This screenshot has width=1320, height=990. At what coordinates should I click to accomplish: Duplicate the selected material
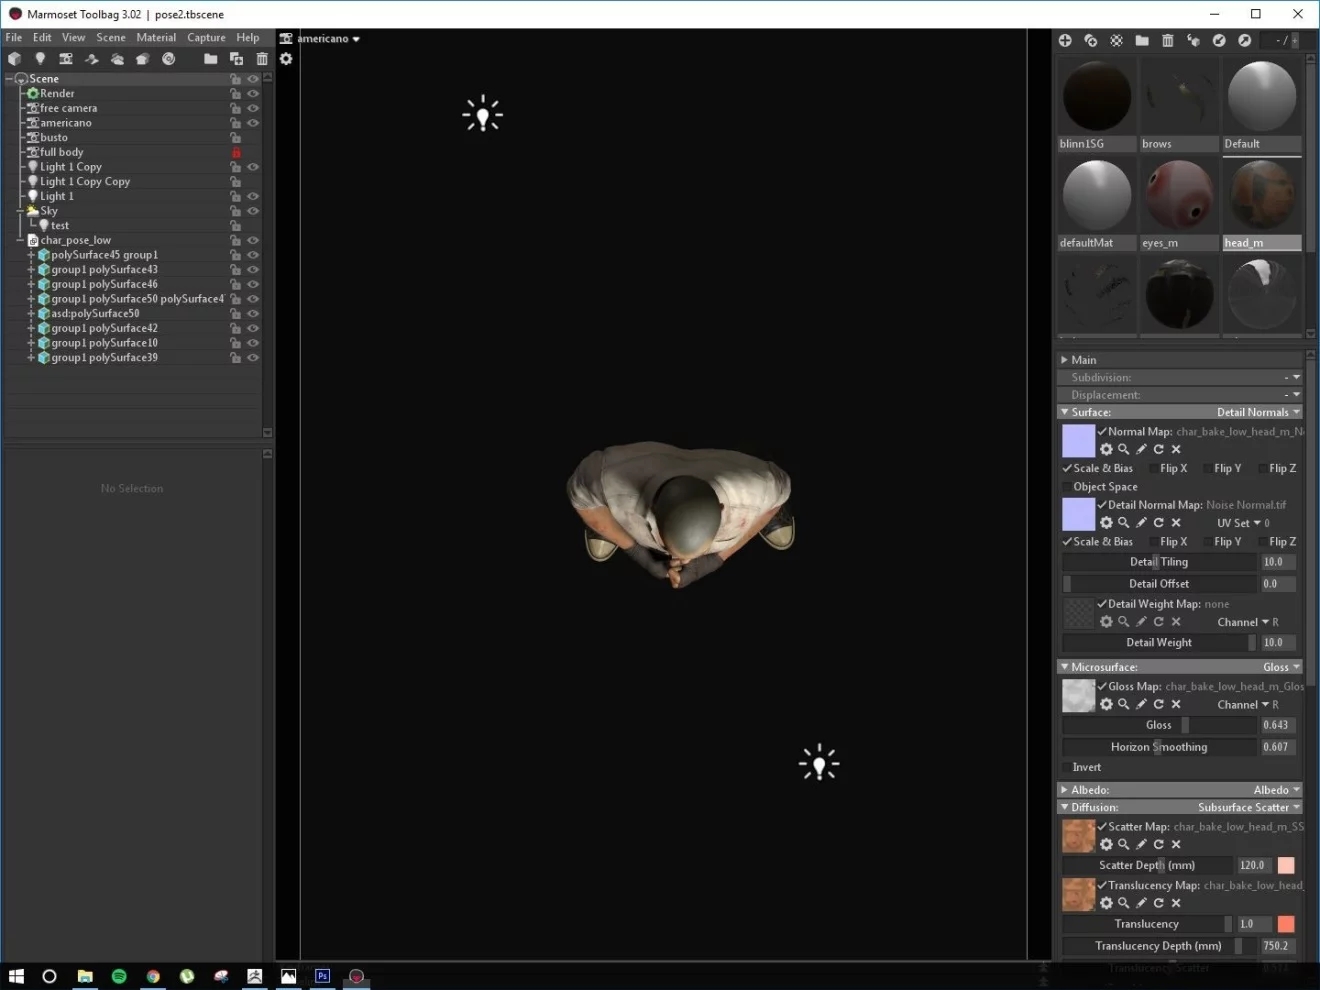click(x=1091, y=41)
